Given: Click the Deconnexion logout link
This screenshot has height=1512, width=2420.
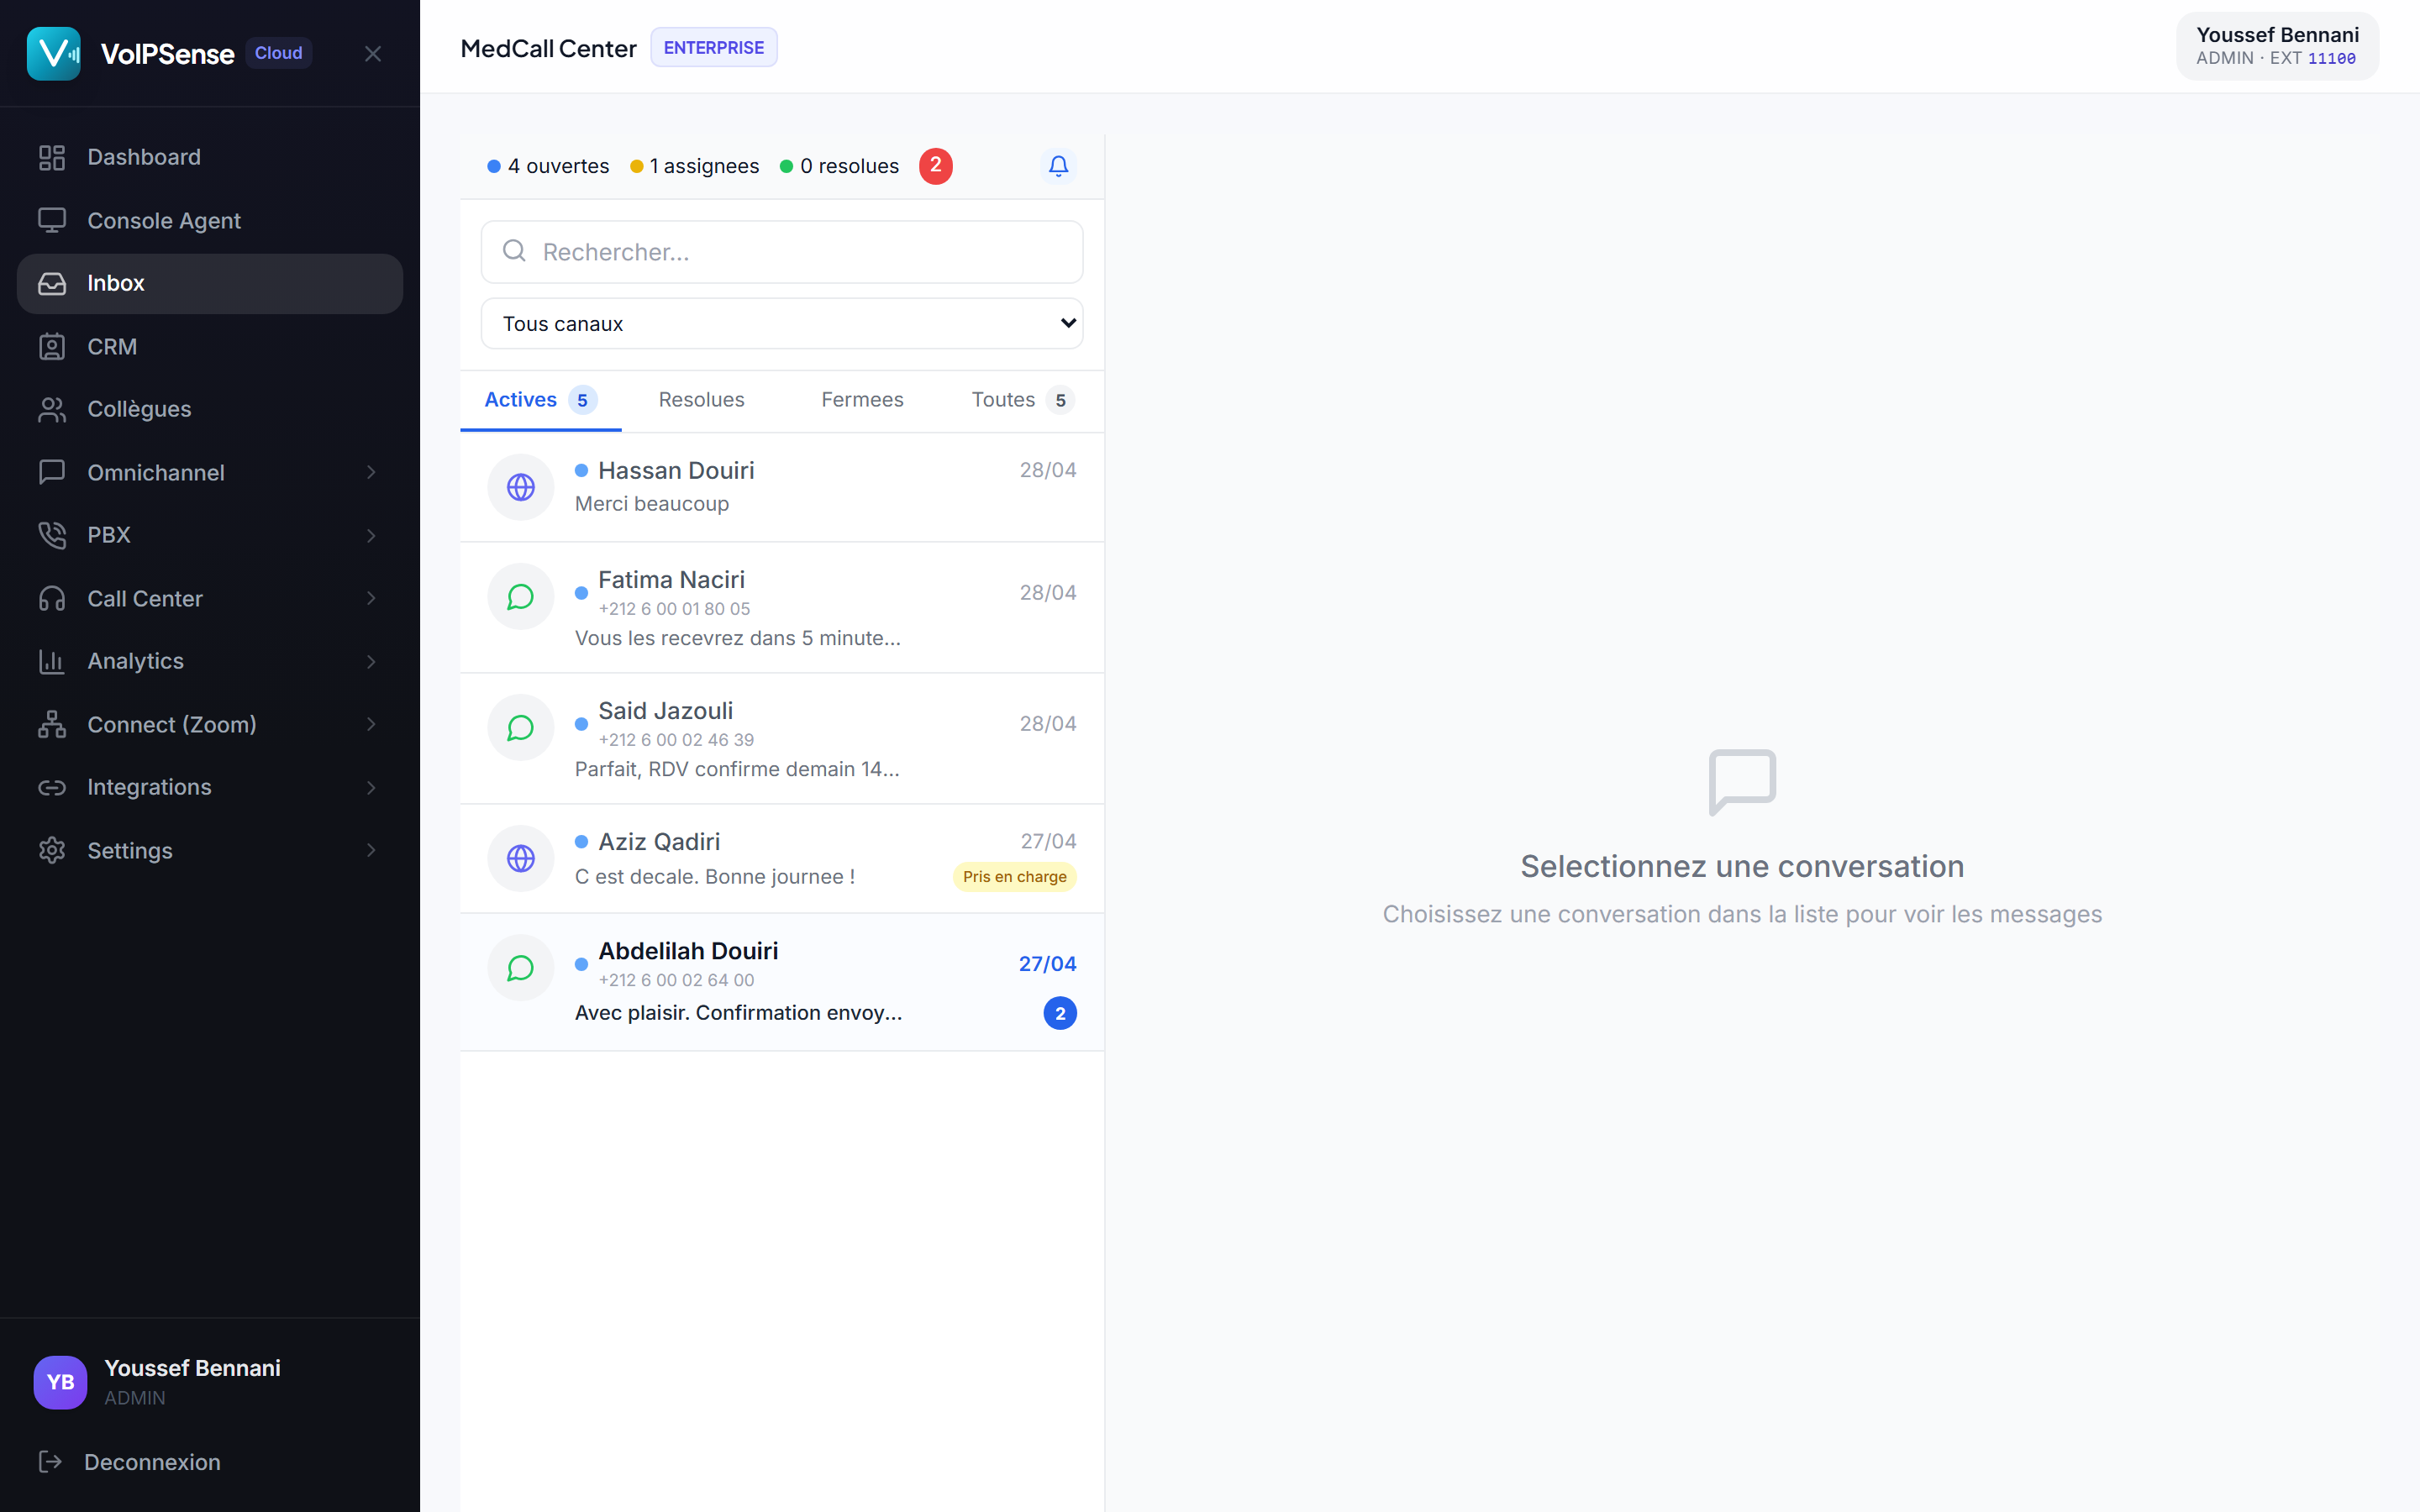Looking at the screenshot, I should point(152,1462).
